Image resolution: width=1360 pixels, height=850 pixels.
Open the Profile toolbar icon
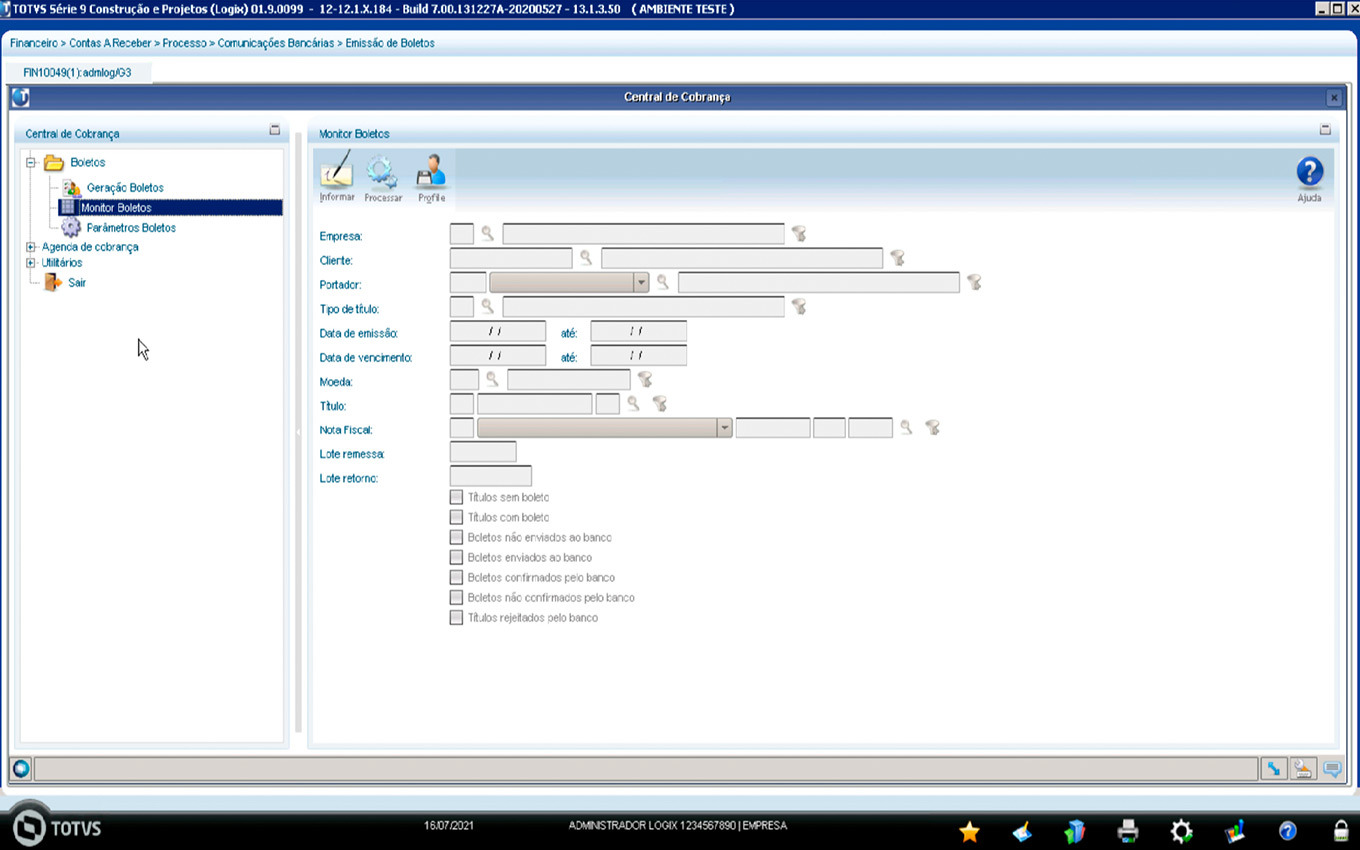431,174
